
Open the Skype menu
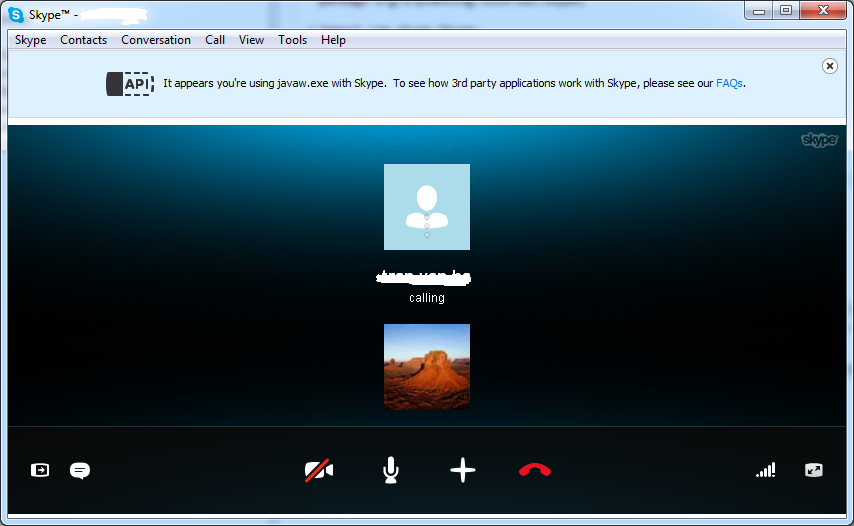30,40
